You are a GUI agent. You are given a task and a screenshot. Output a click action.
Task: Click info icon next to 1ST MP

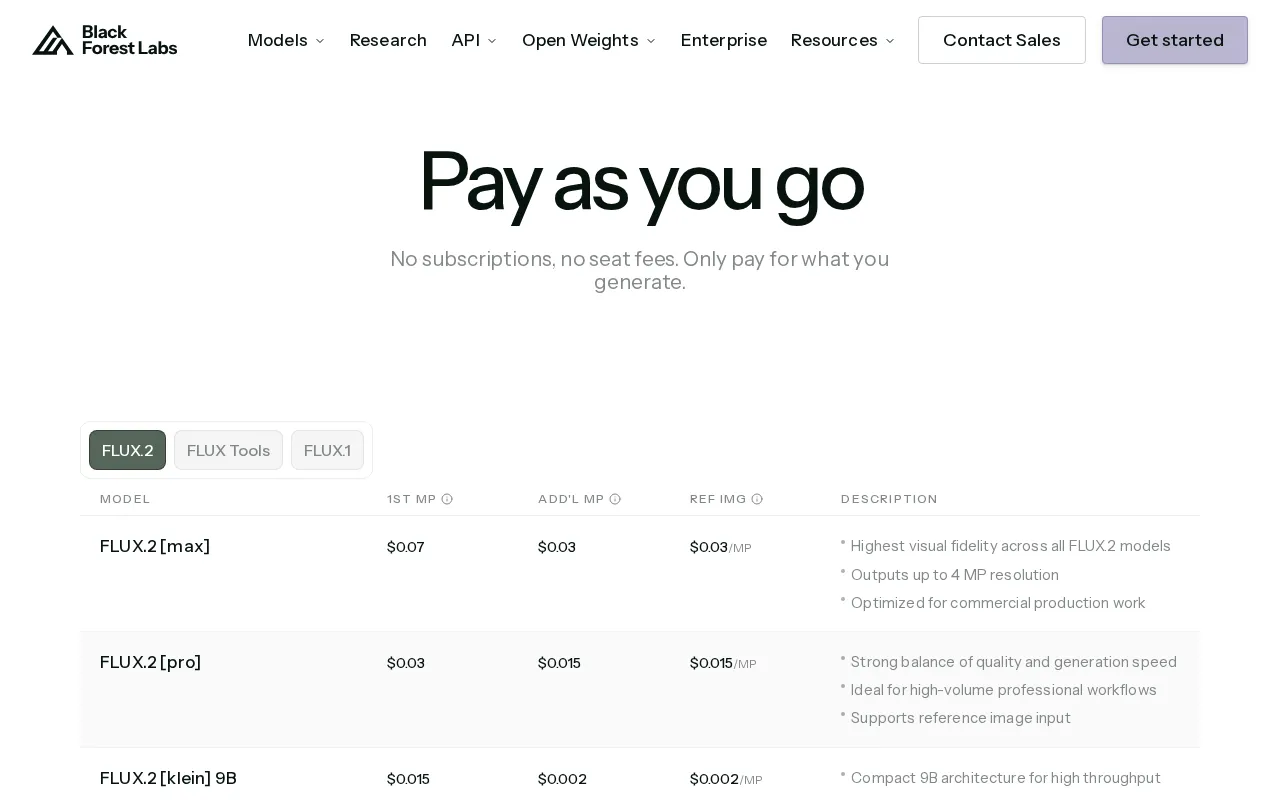[x=447, y=499]
